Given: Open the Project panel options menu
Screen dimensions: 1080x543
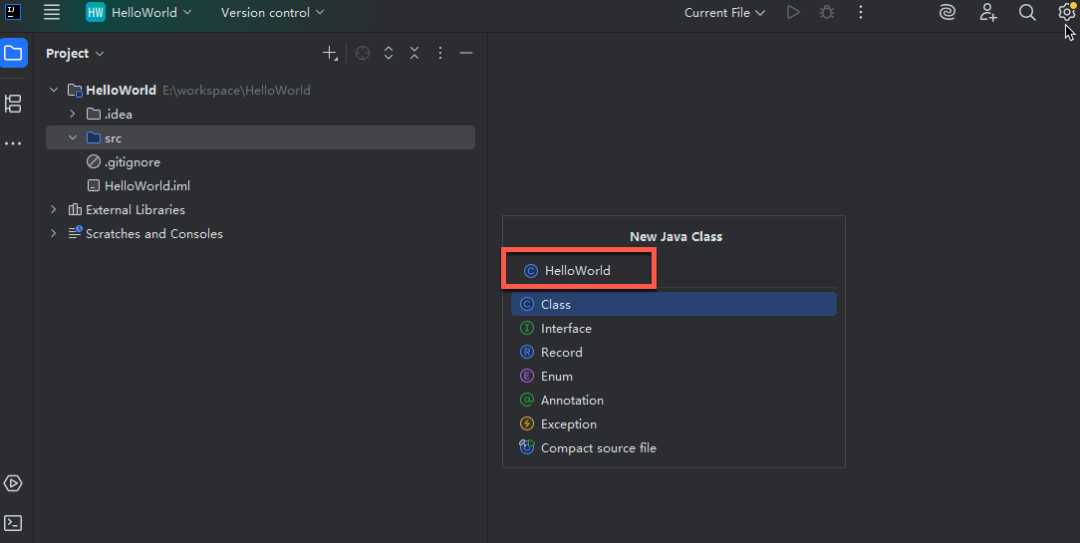Looking at the screenshot, I should pos(440,53).
